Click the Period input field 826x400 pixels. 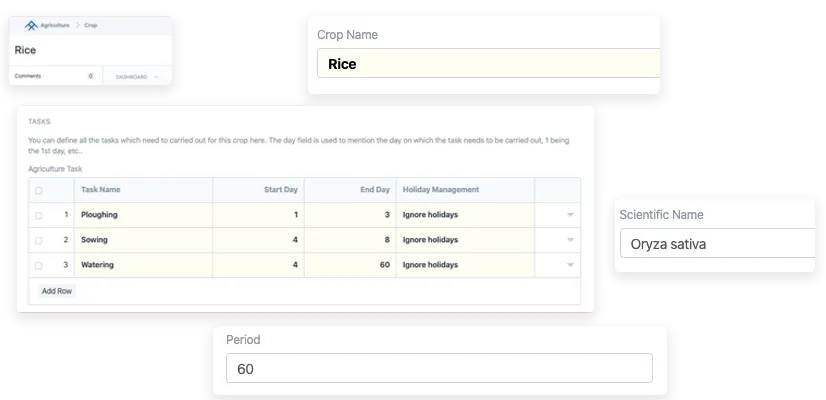pos(438,368)
